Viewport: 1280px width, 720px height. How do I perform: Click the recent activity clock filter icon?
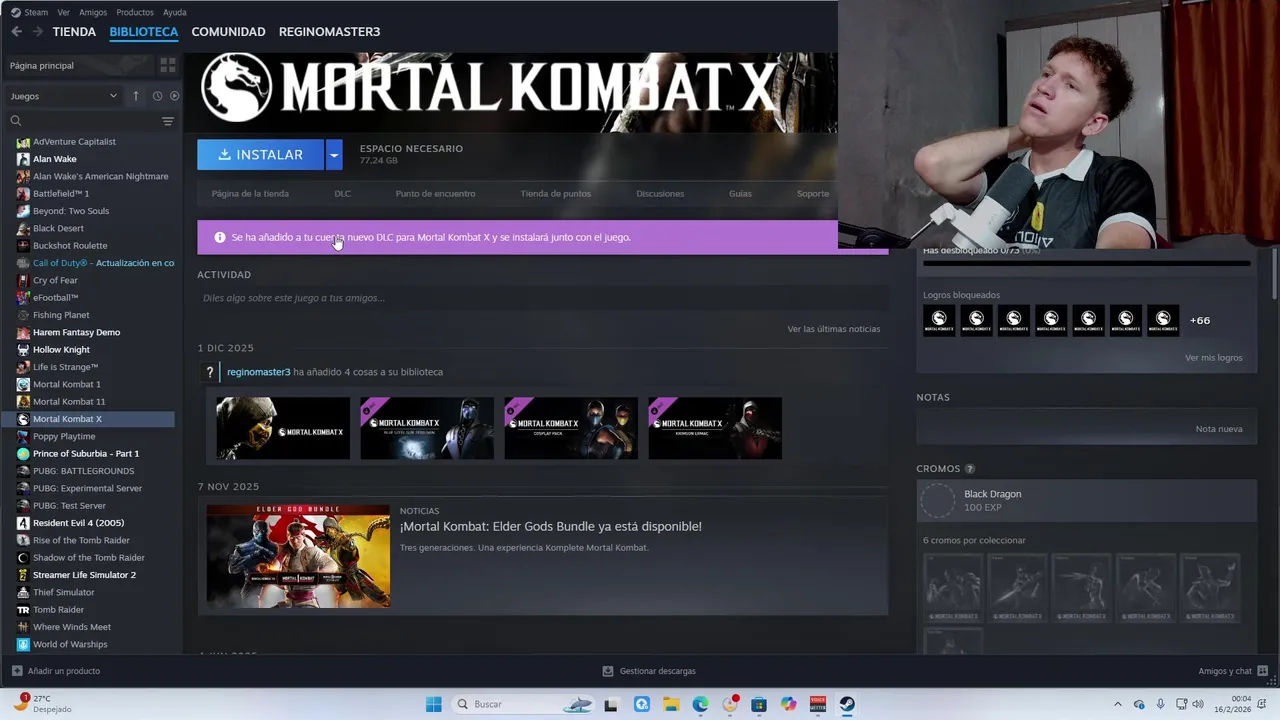[x=157, y=96]
